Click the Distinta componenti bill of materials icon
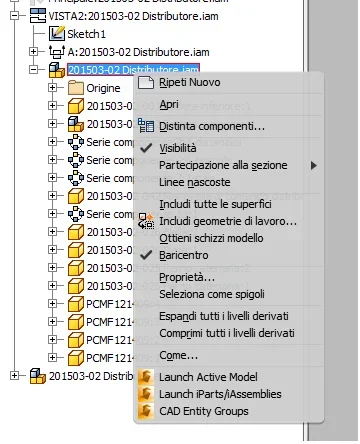 click(146, 126)
